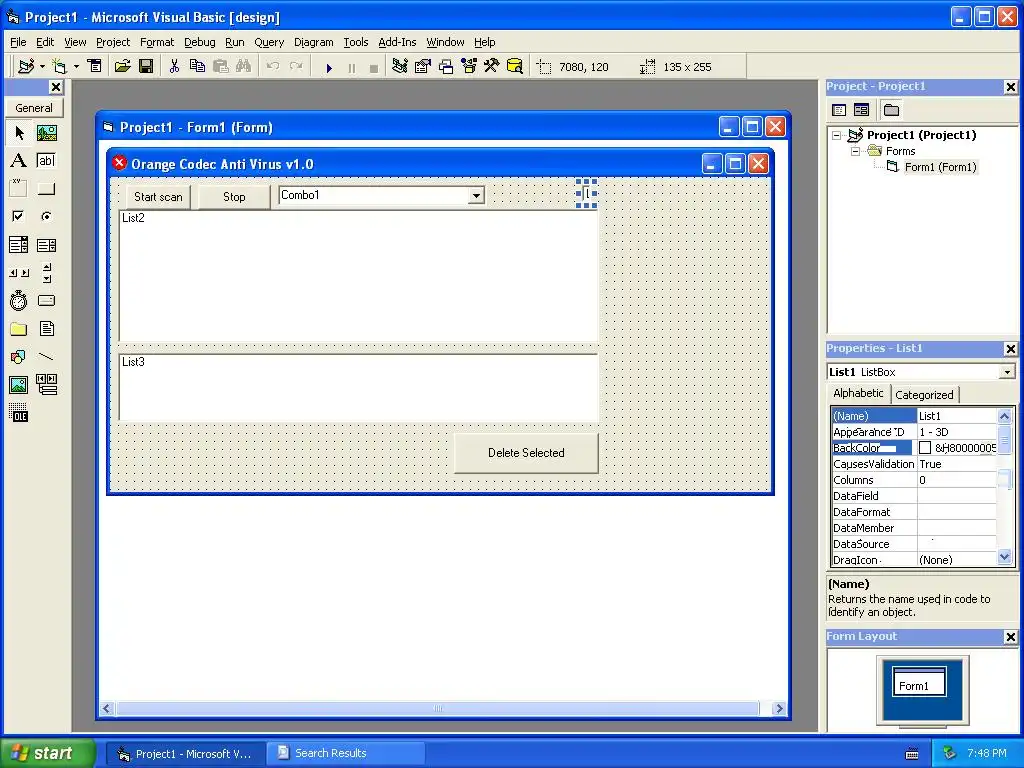The width and height of the screenshot is (1024, 768).
Task: Open the Add Standard EXE Project dropdown arrow
Action: (42, 67)
